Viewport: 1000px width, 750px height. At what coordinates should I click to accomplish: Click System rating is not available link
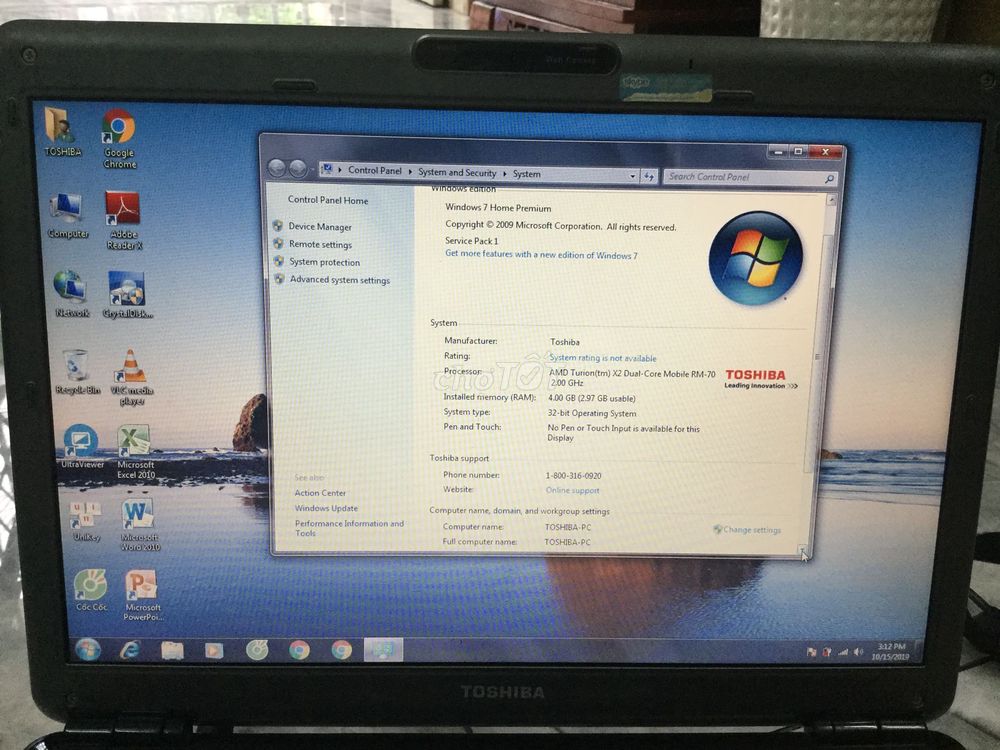[603, 358]
